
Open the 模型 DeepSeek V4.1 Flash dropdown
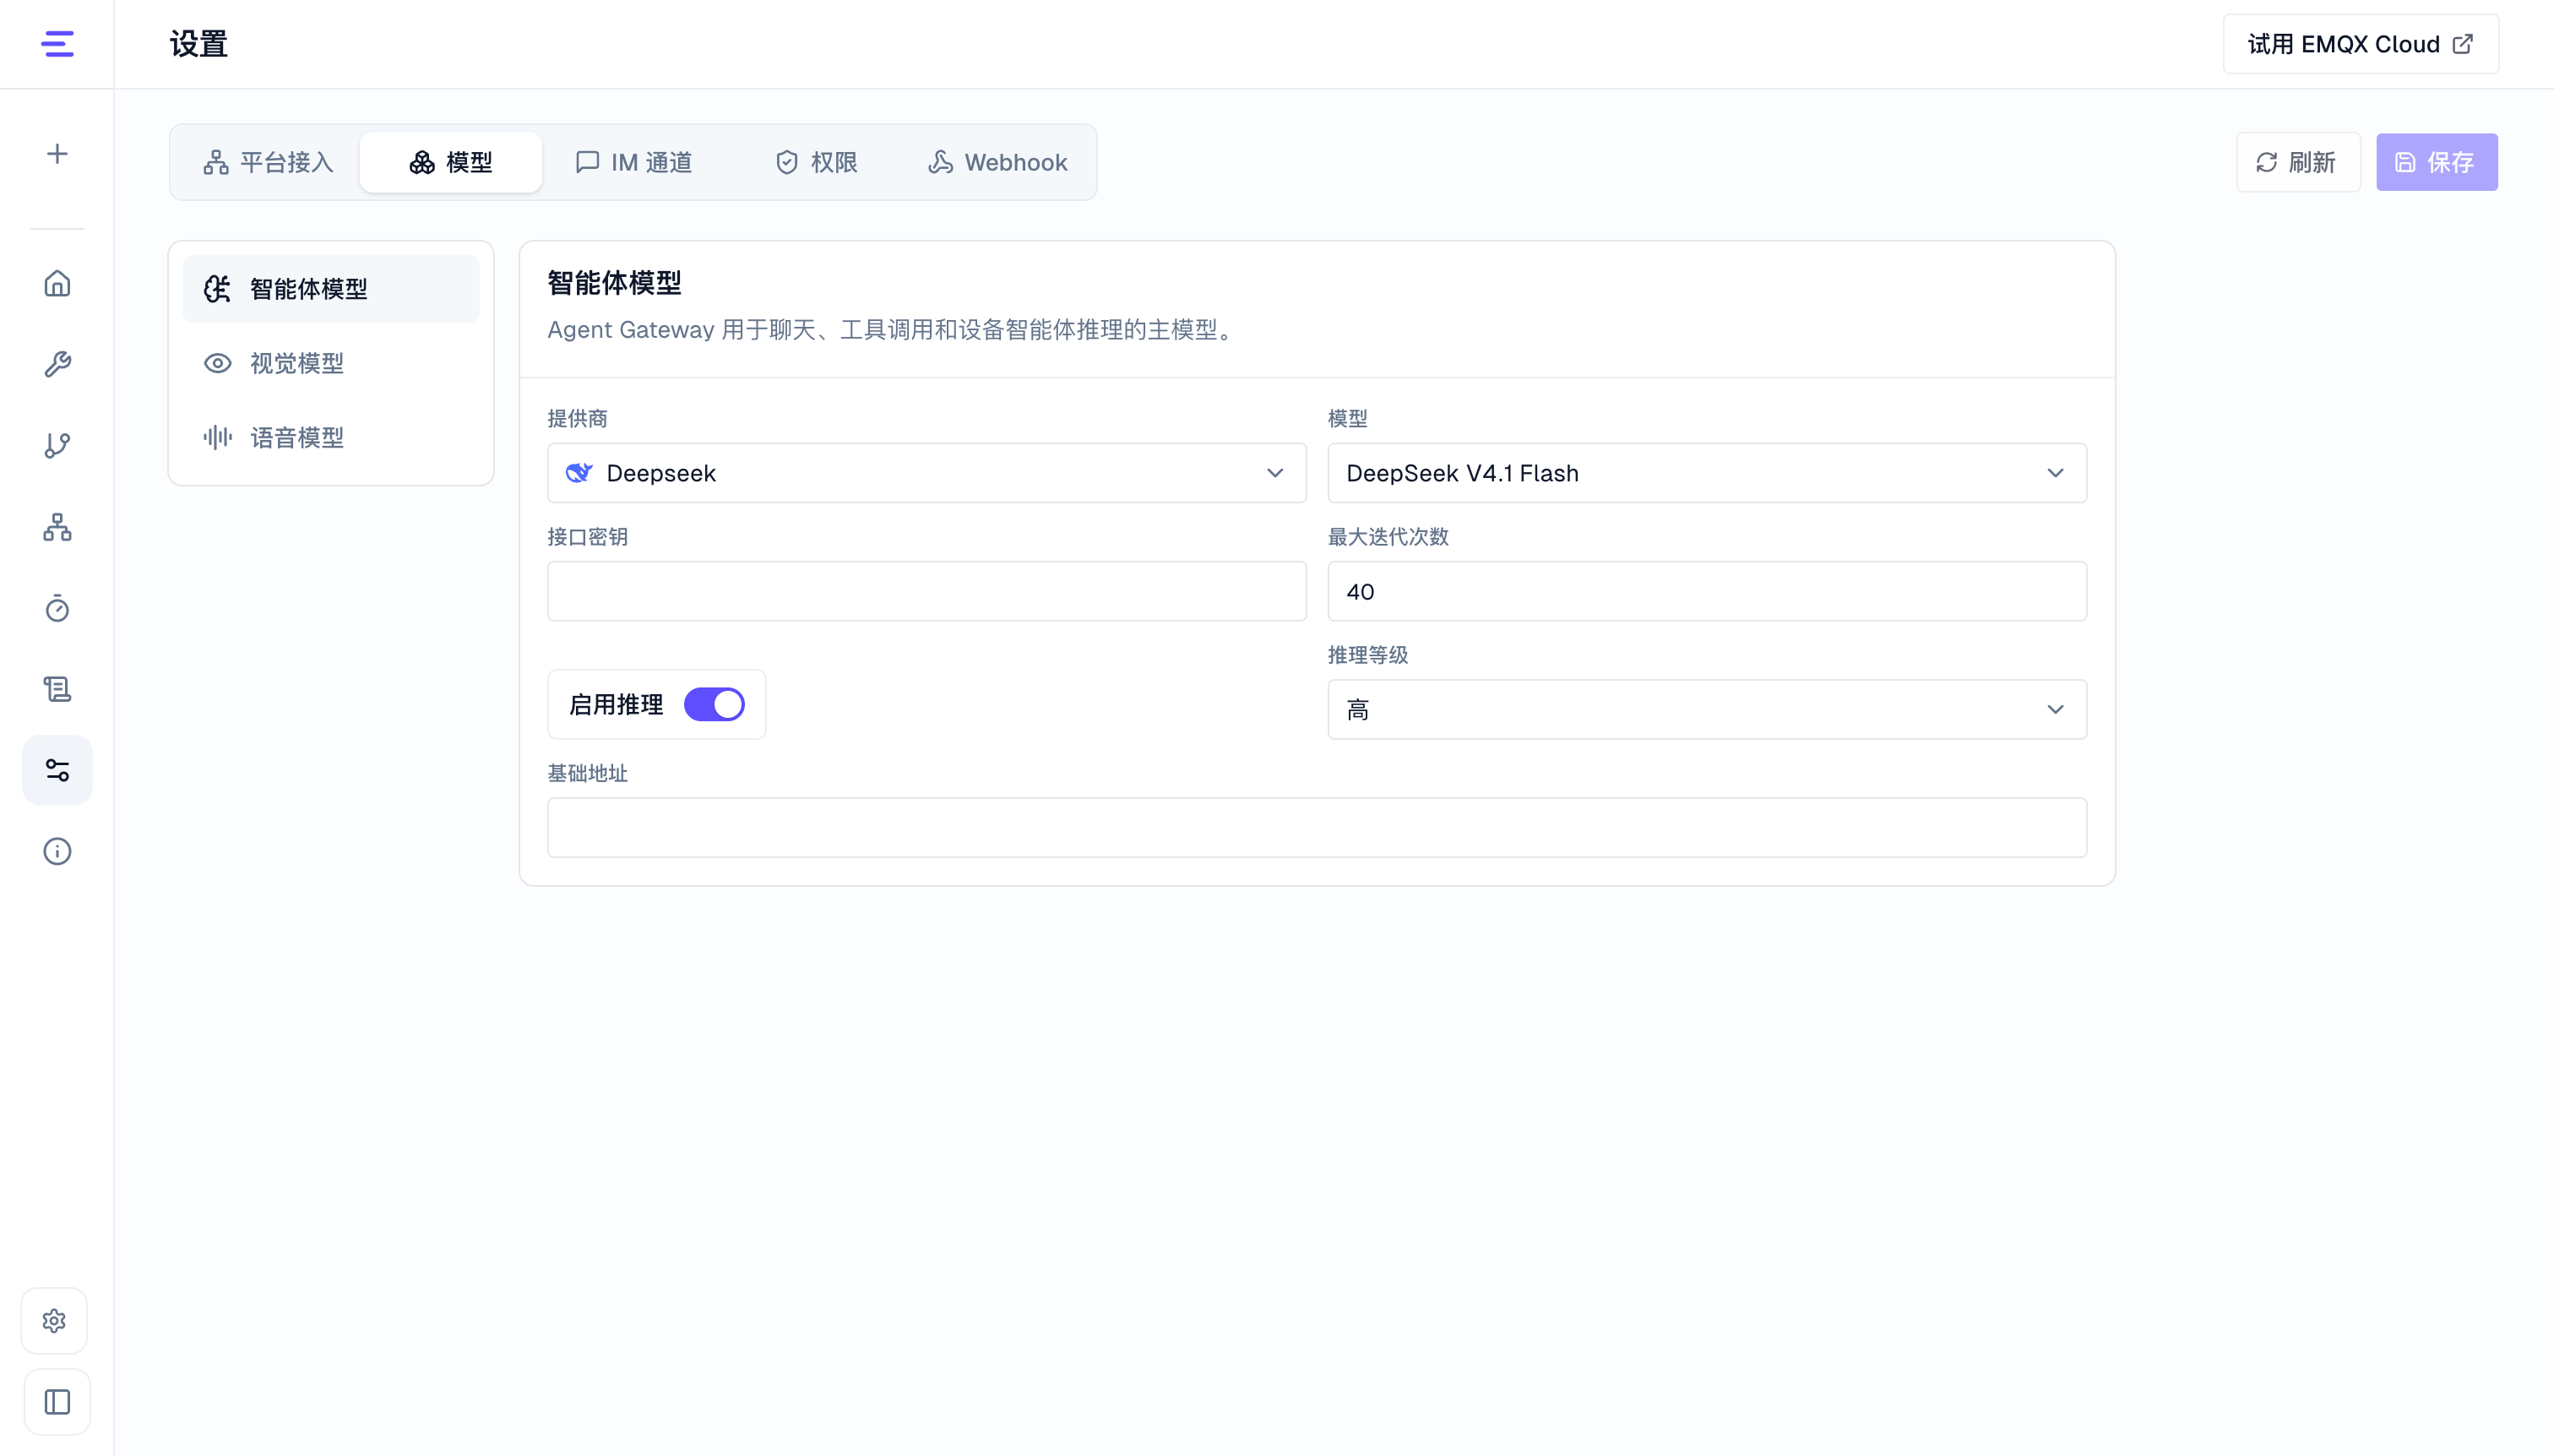click(1706, 473)
